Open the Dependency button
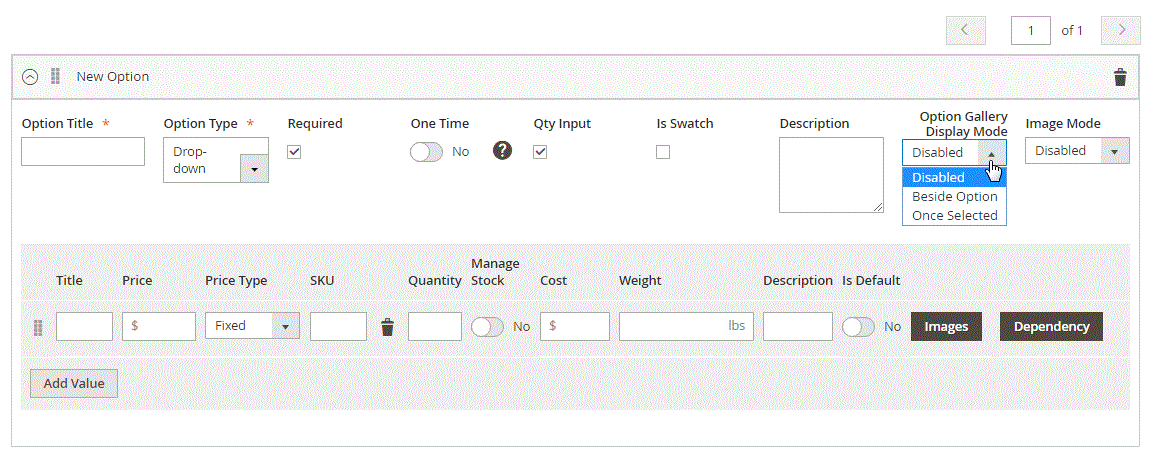The width and height of the screenshot is (1150, 453). pos(1051,326)
